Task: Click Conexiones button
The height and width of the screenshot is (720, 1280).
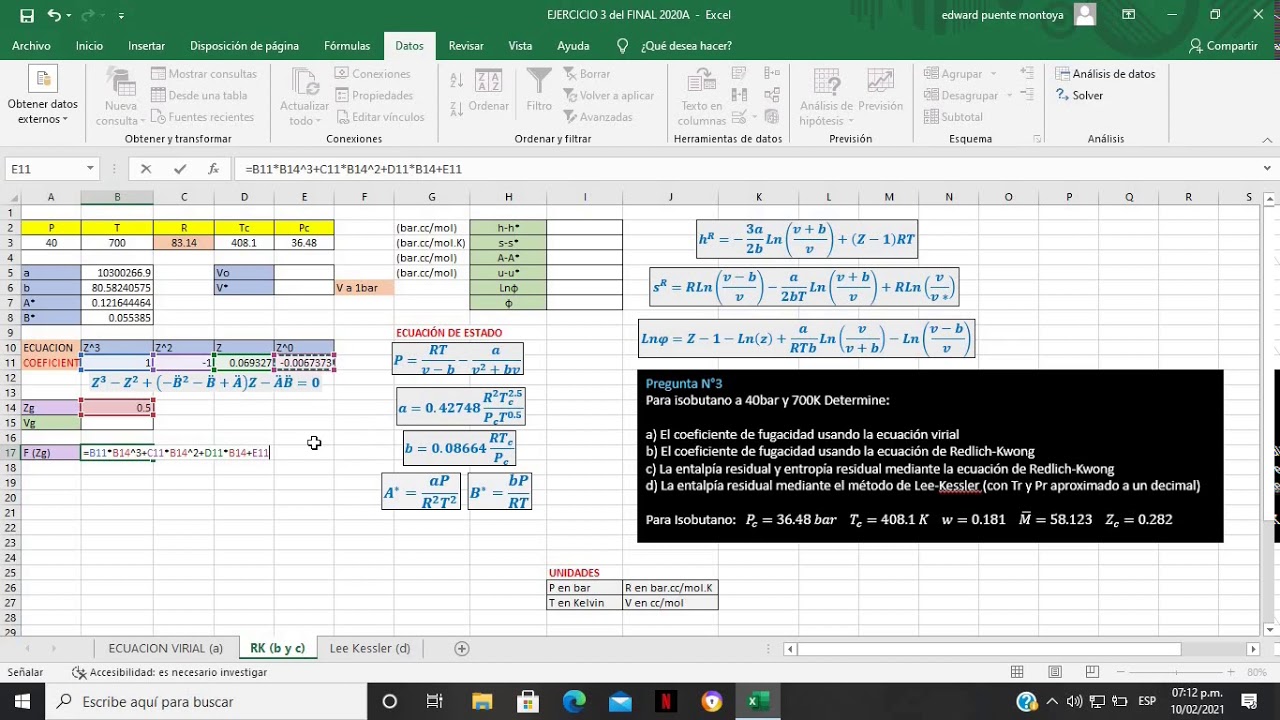Action: pyautogui.click(x=373, y=74)
